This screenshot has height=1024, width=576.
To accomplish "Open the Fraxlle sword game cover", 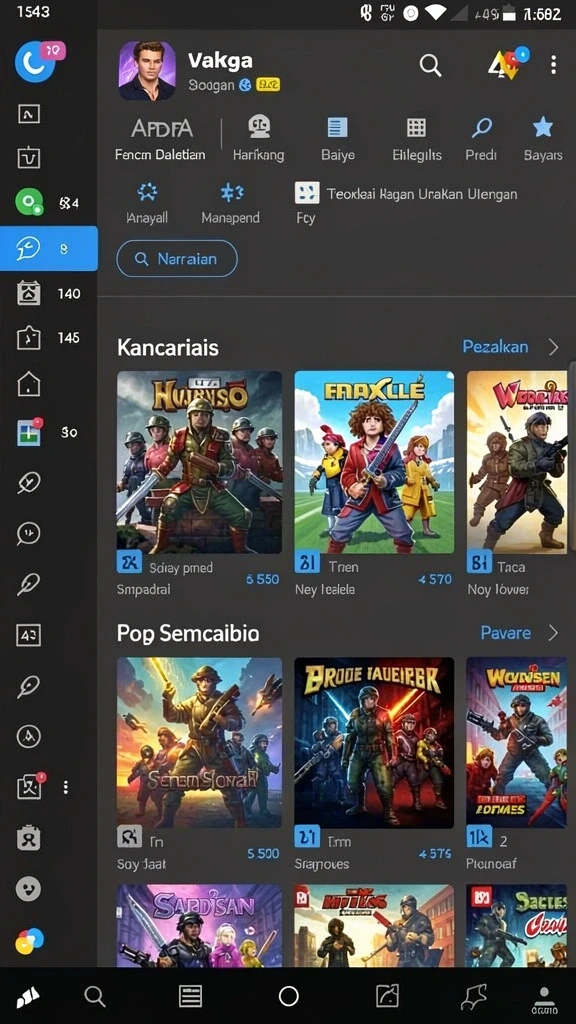I will coord(374,462).
